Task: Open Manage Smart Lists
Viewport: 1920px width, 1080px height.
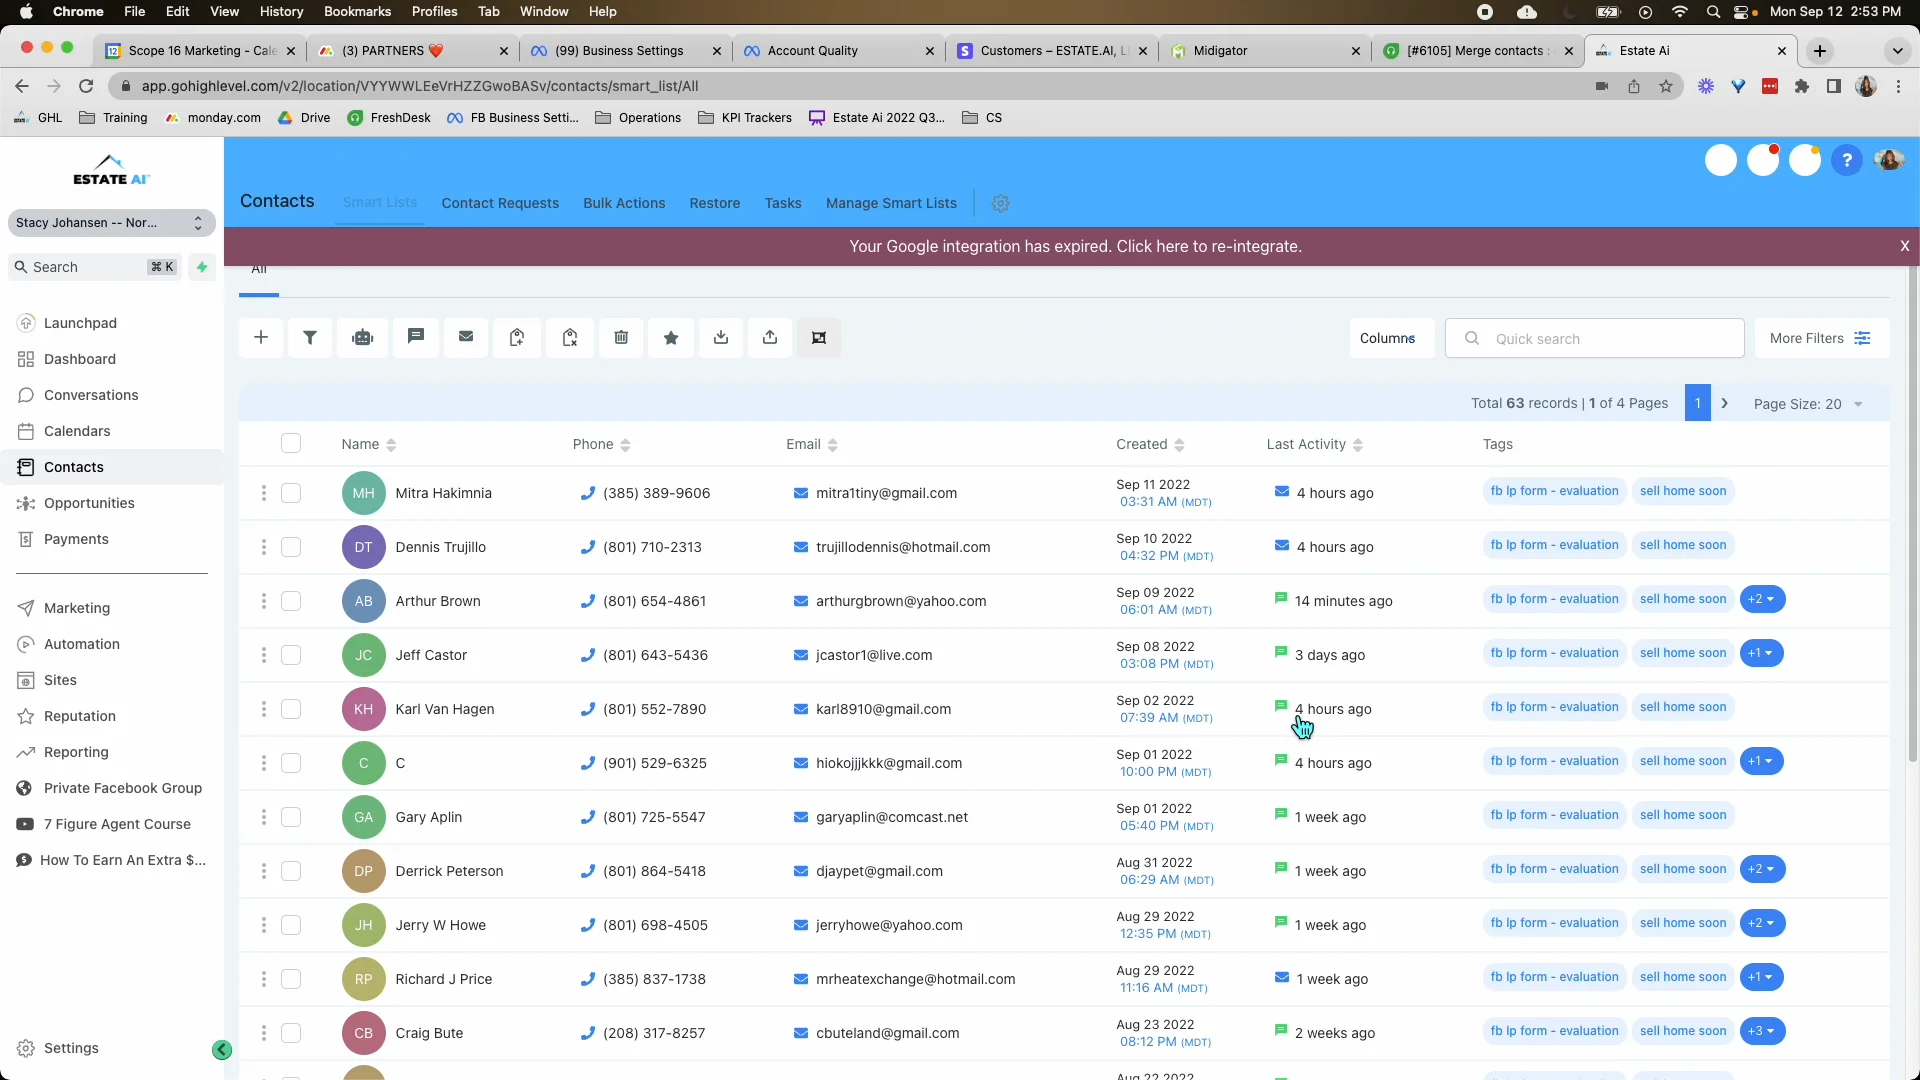Action: click(891, 203)
